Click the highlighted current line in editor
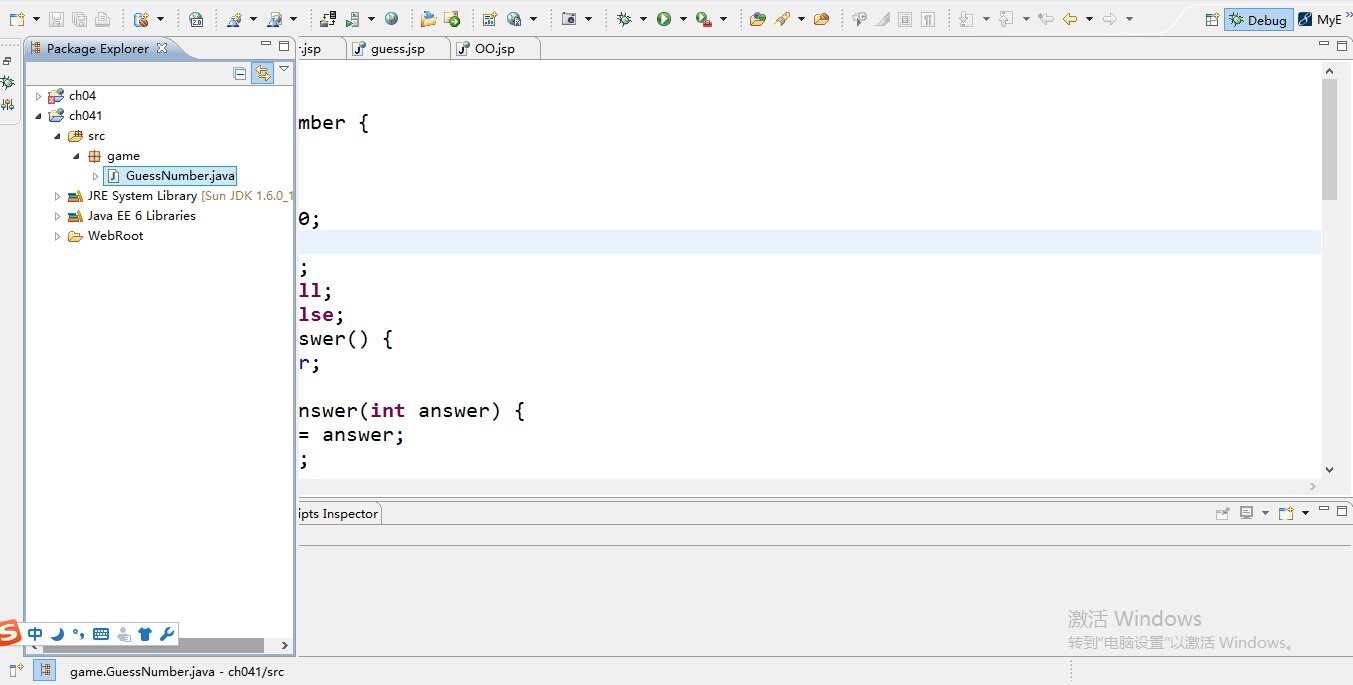This screenshot has height=685, width=1353. tap(809, 242)
